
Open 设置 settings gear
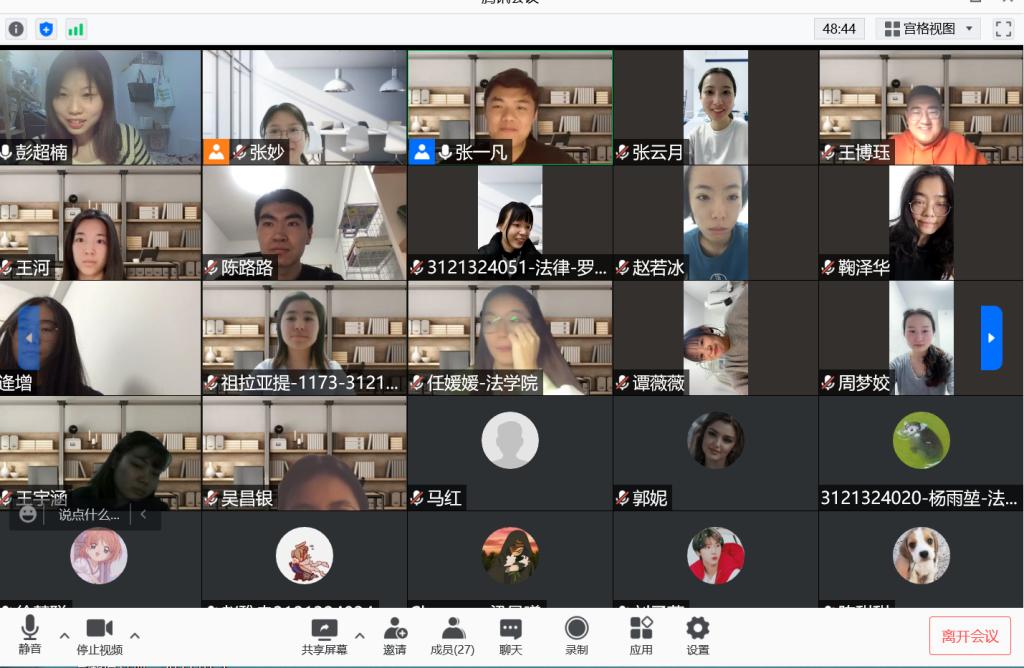click(697, 635)
